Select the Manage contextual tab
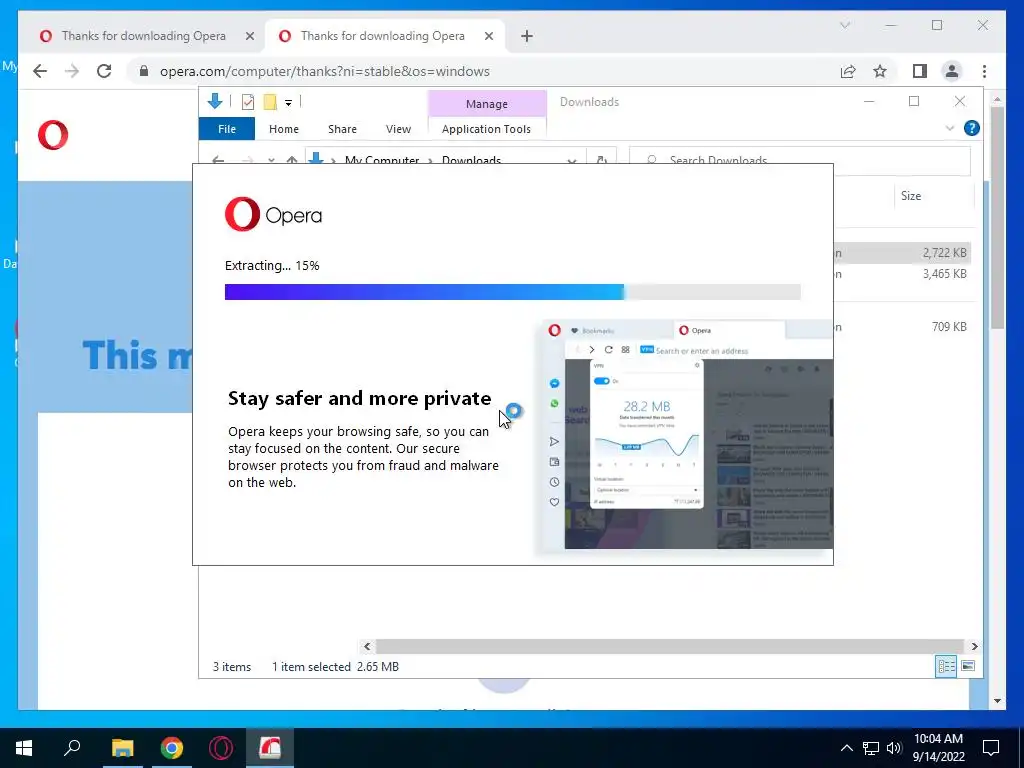 (x=487, y=104)
